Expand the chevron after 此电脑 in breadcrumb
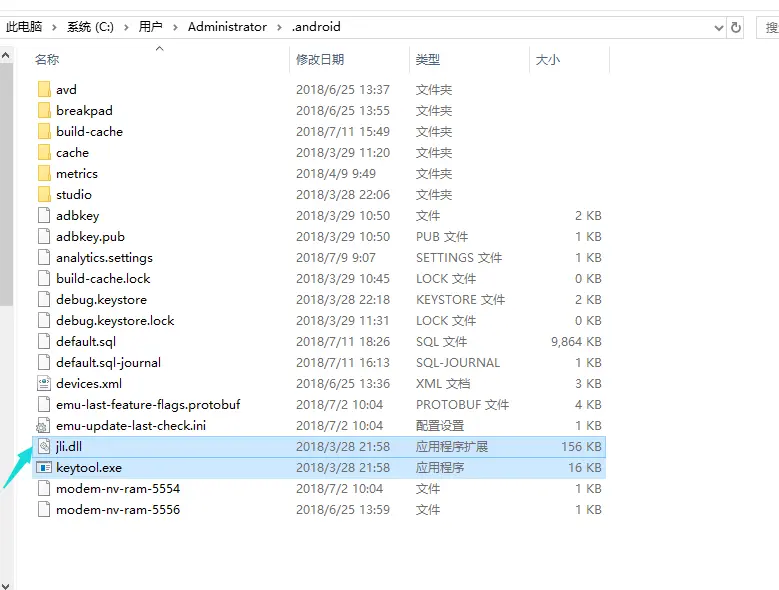The height and width of the screenshot is (590, 779). pos(55,27)
